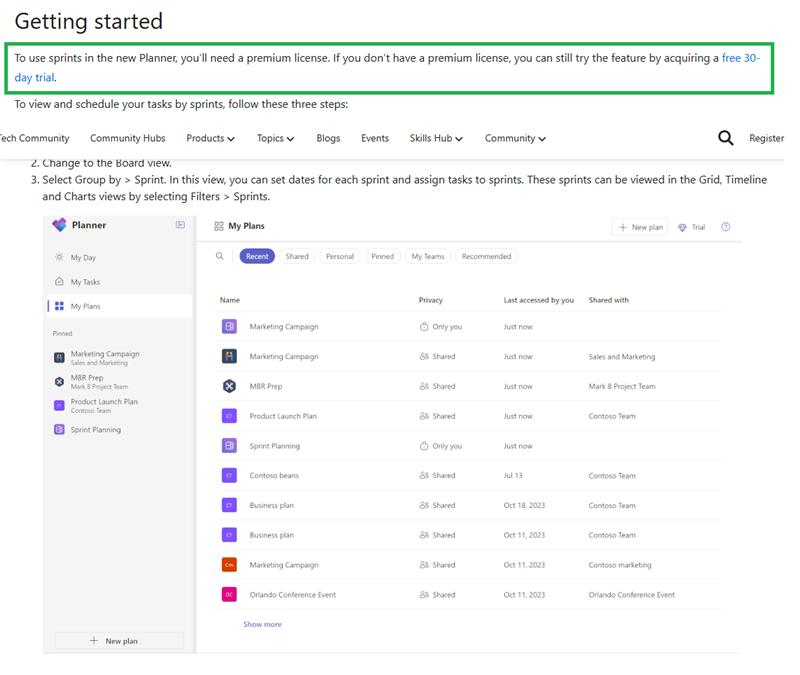Click the search icon beside Recent filter
This screenshot has height=675, width=800.
[x=219, y=256]
